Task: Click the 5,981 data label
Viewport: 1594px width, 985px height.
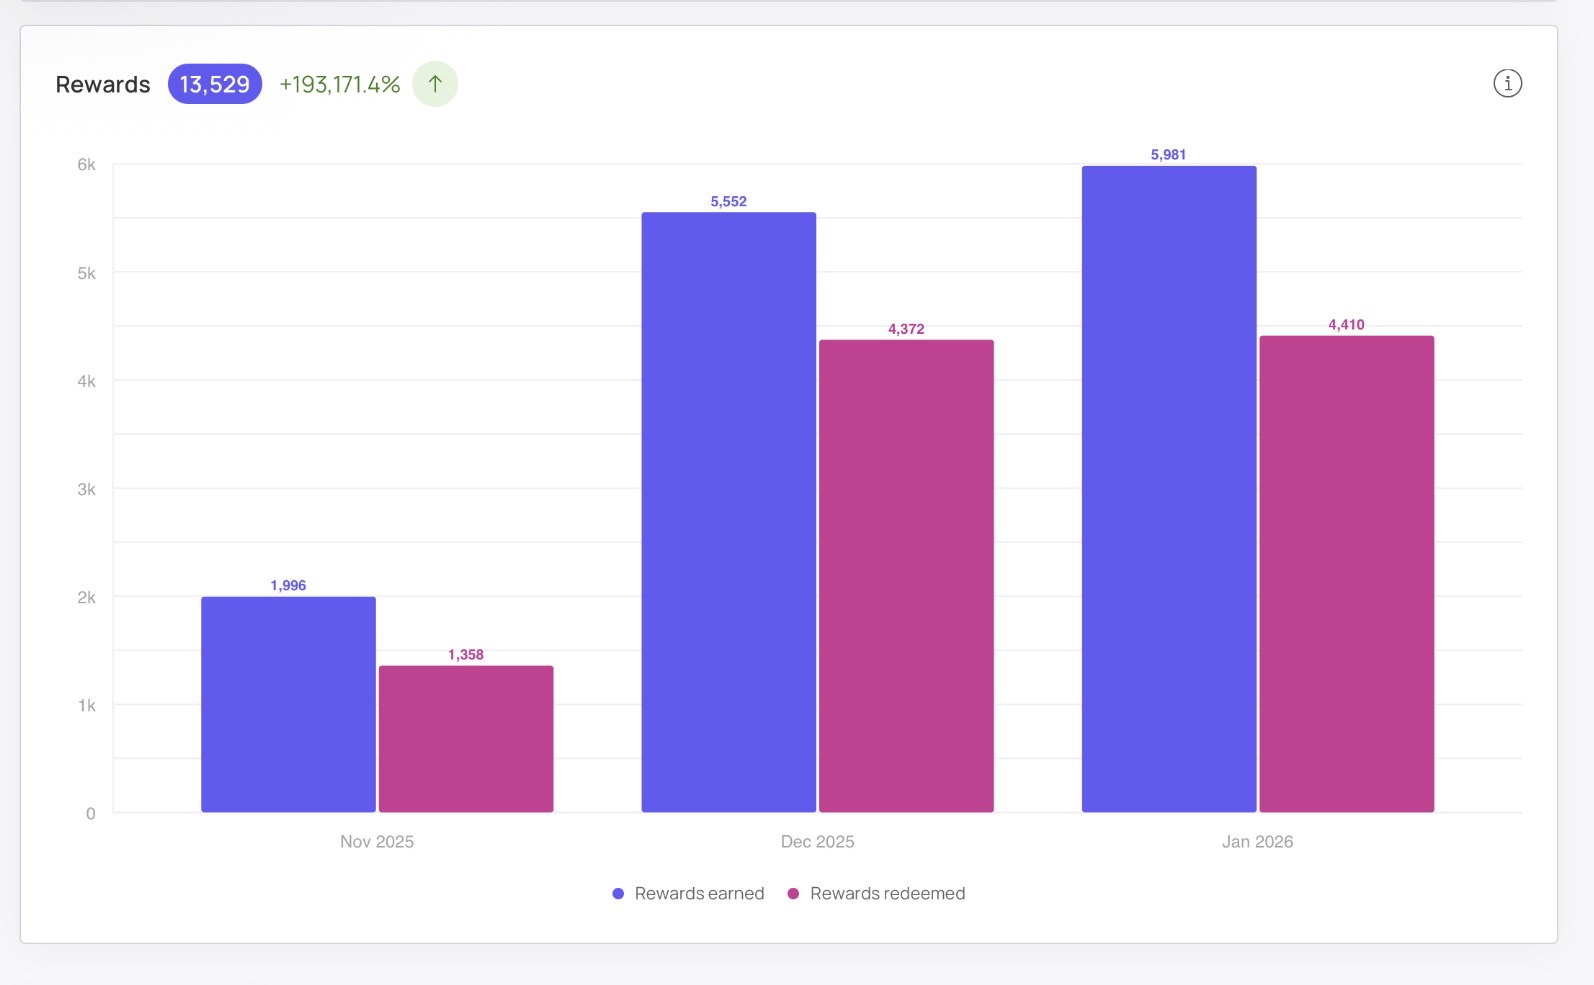Action: click(x=1168, y=155)
